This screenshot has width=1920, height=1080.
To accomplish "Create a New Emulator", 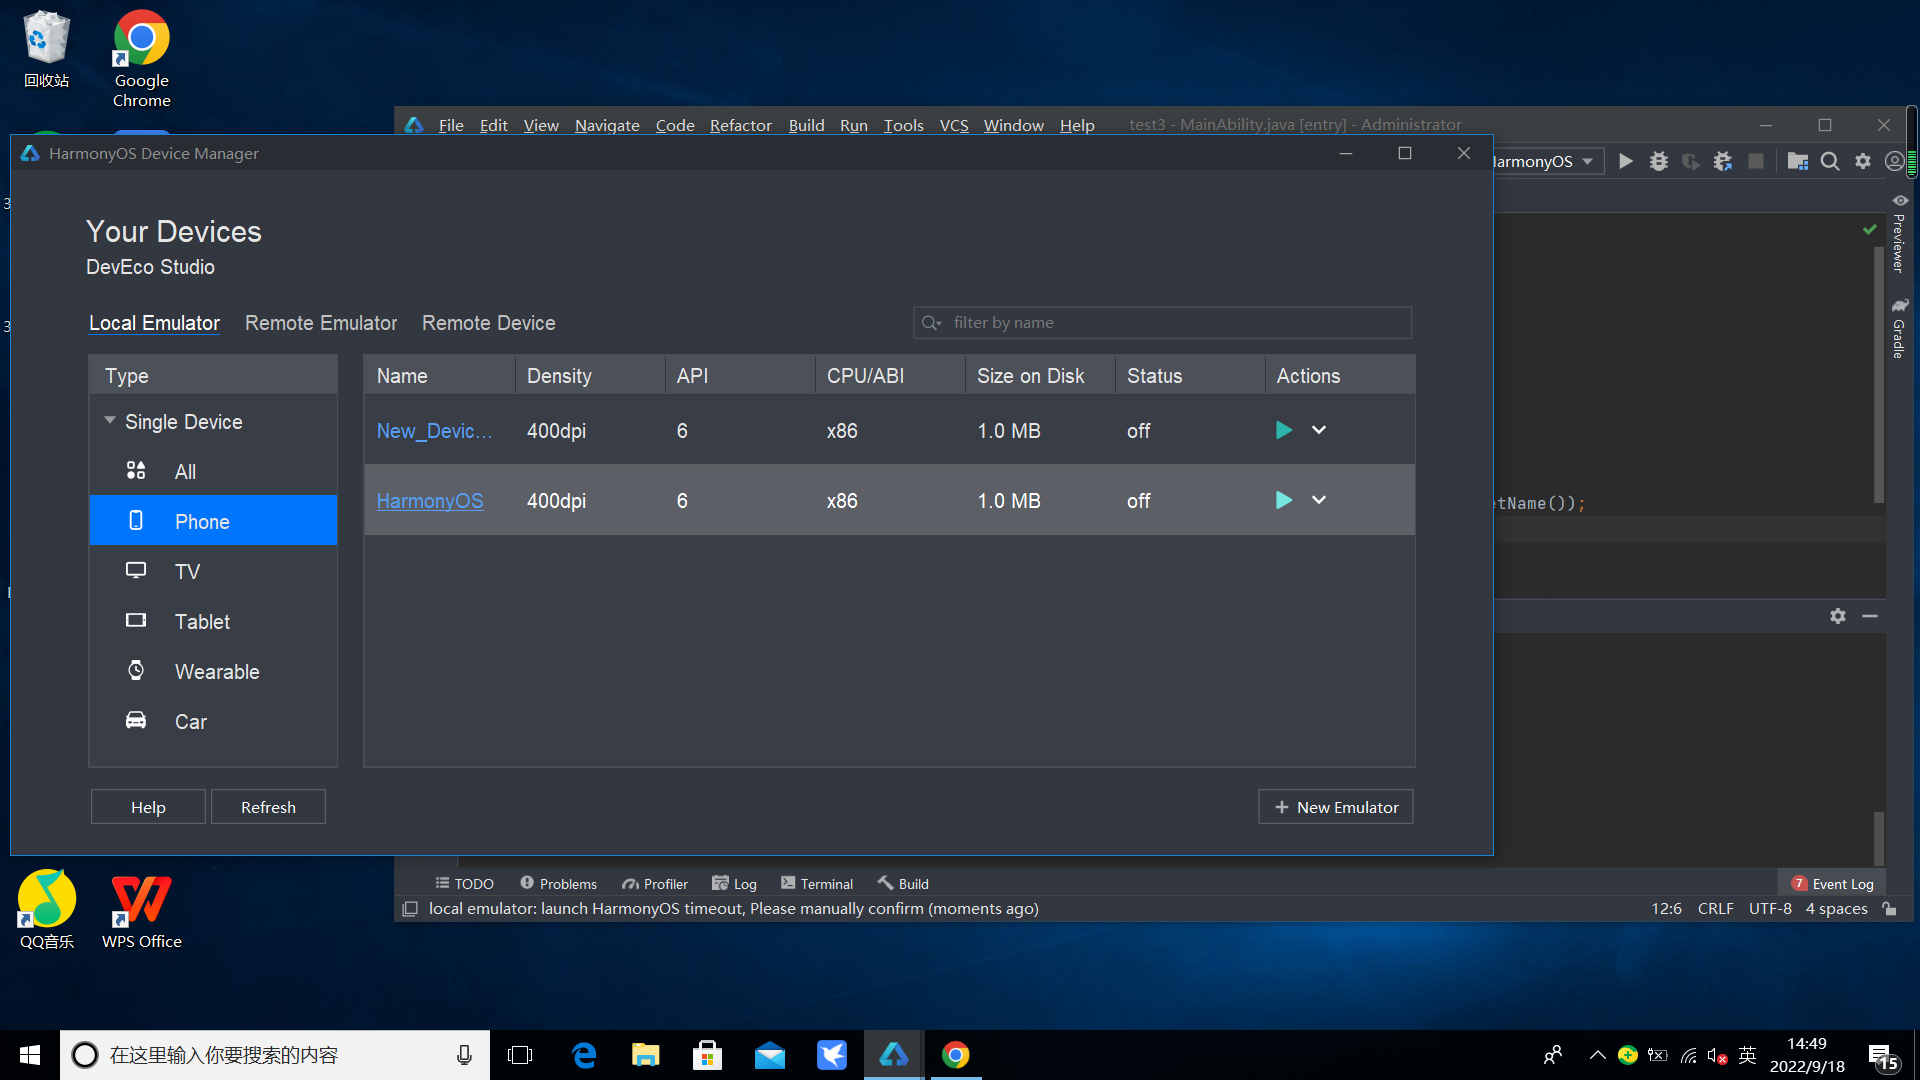I will pyautogui.click(x=1335, y=807).
